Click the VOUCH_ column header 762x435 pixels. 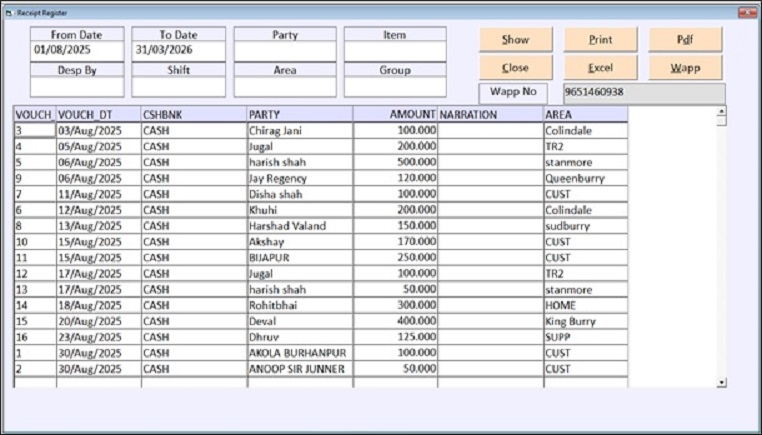tap(35, 115)
